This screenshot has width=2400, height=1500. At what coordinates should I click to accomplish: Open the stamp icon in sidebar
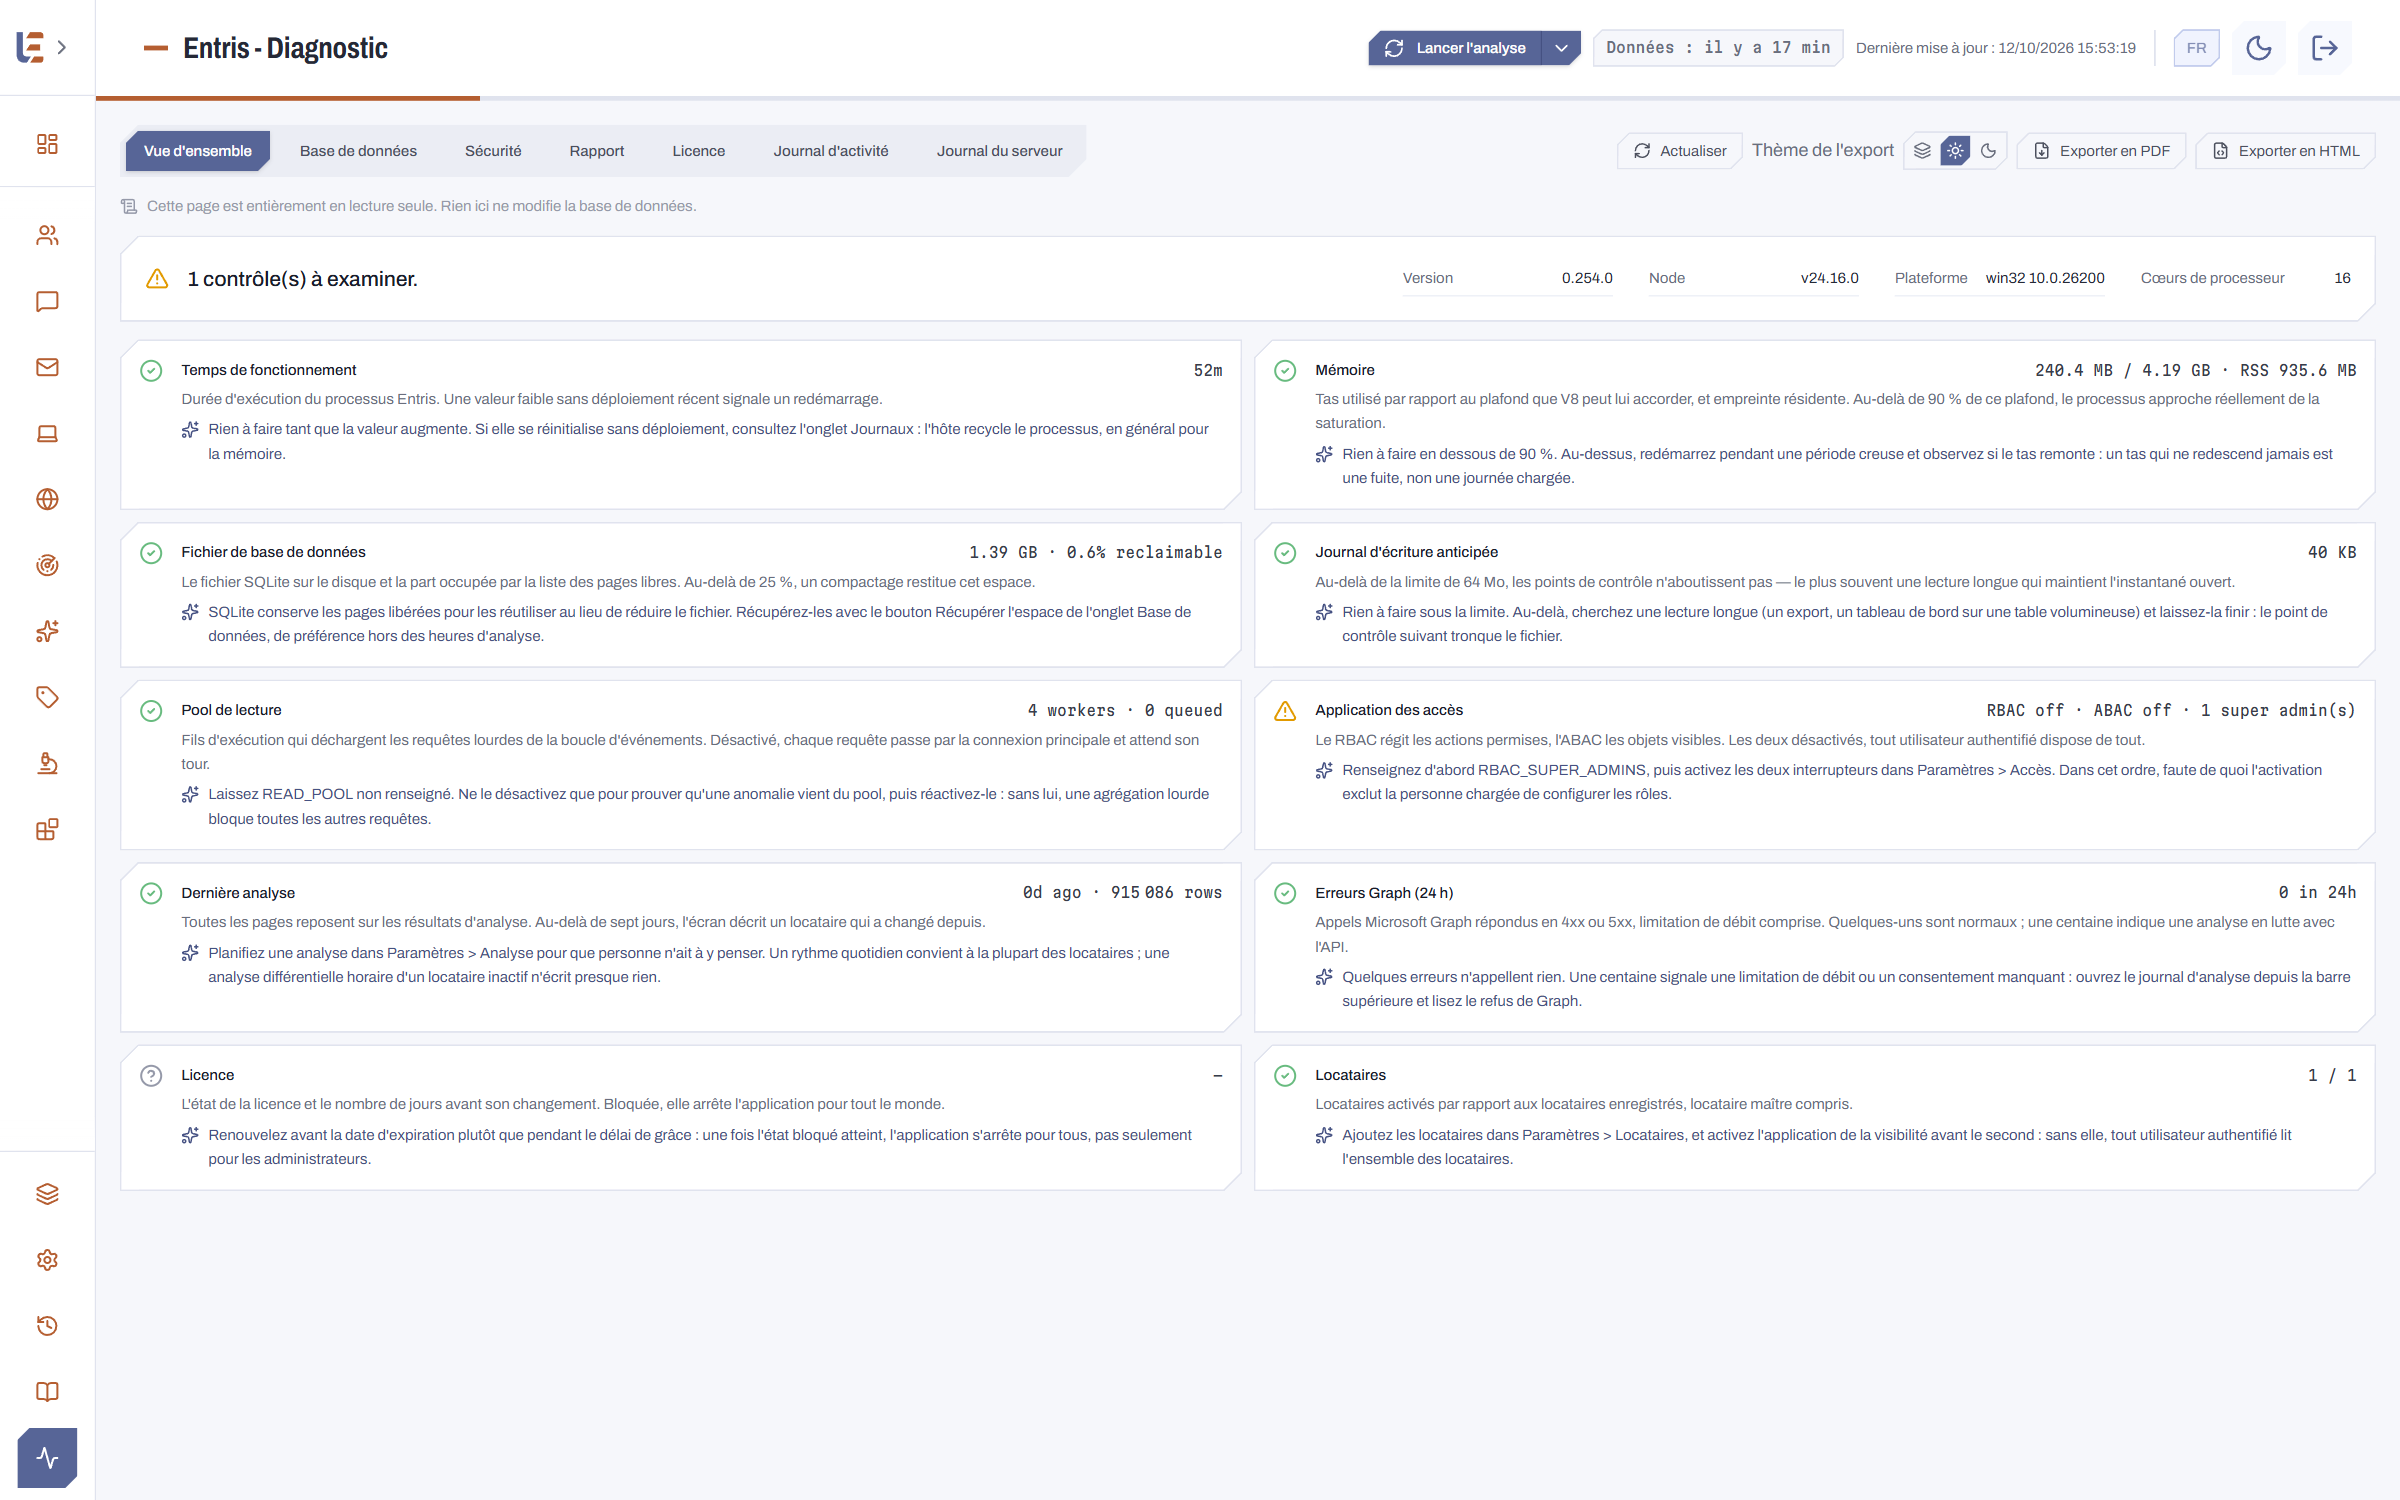[x=47, y=763]
